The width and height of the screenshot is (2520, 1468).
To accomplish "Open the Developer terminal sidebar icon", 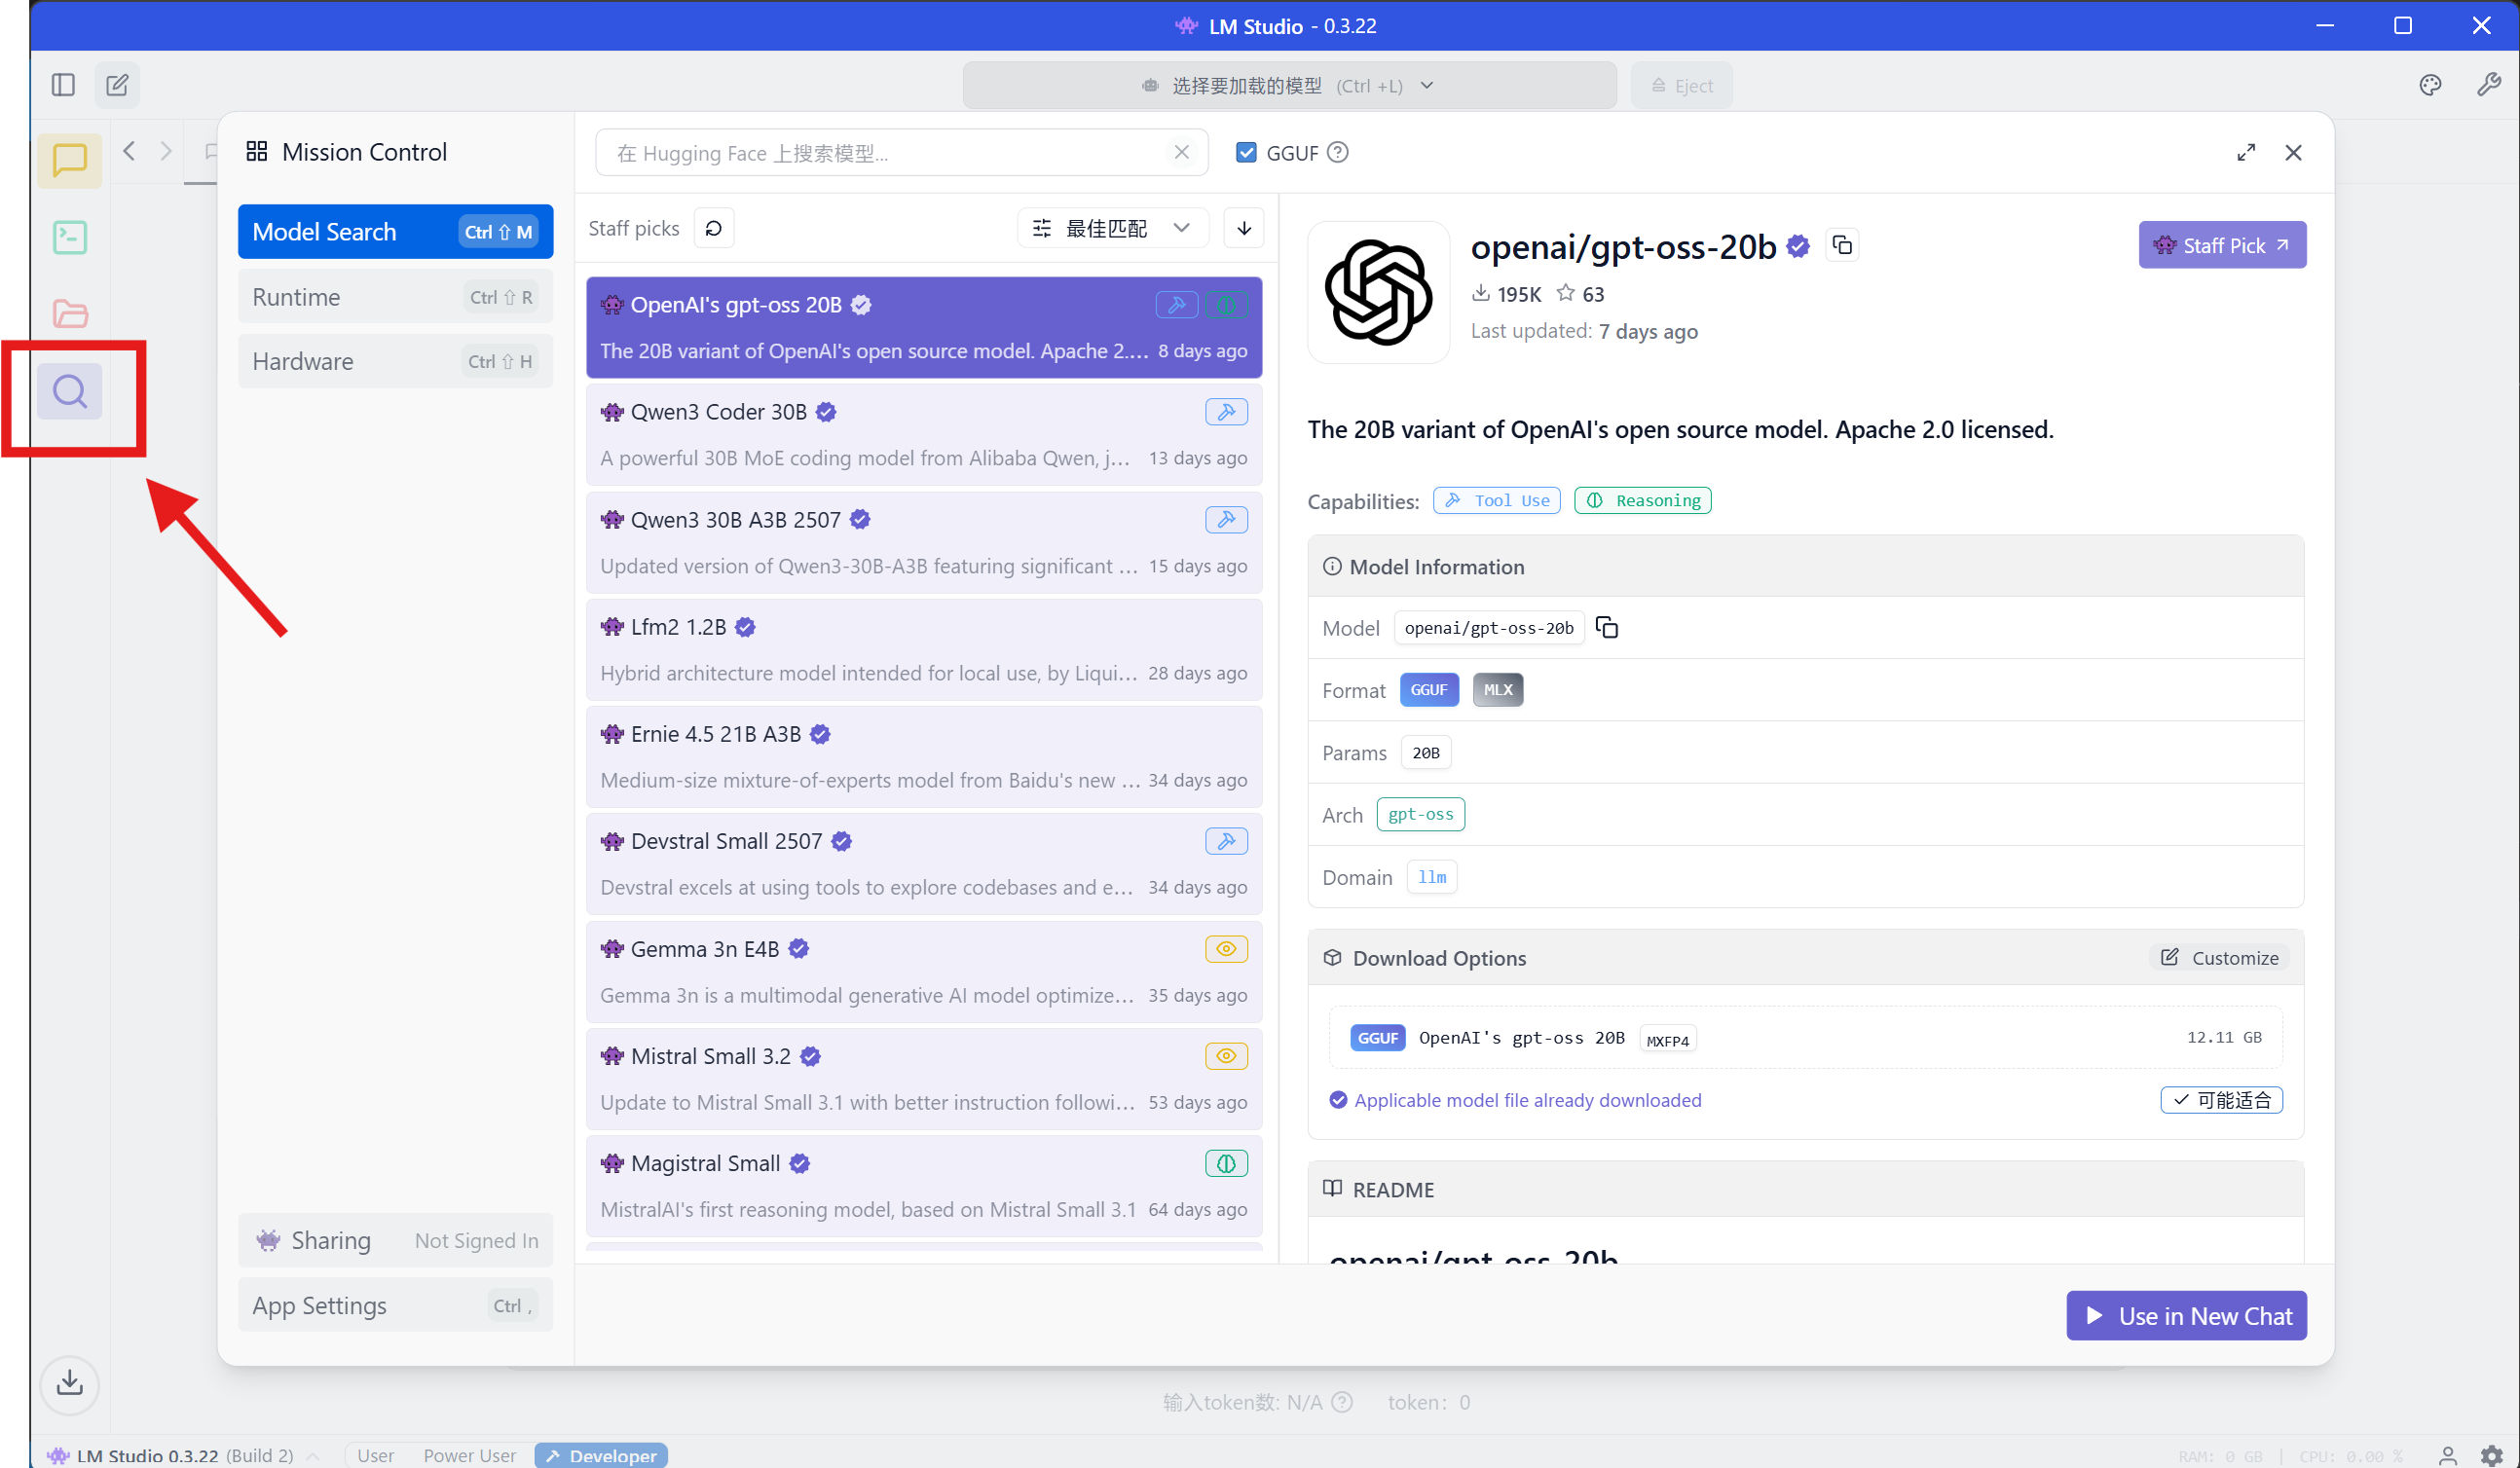I will point(69,237).
